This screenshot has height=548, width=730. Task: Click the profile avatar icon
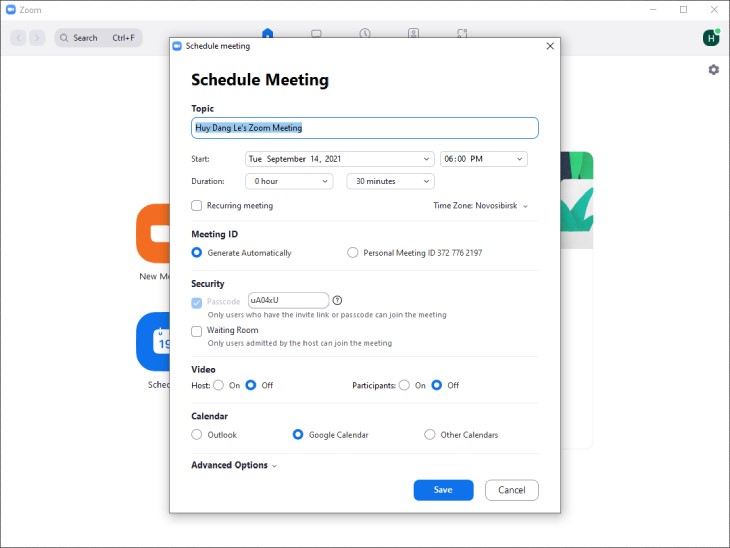[x=711, y=38]
